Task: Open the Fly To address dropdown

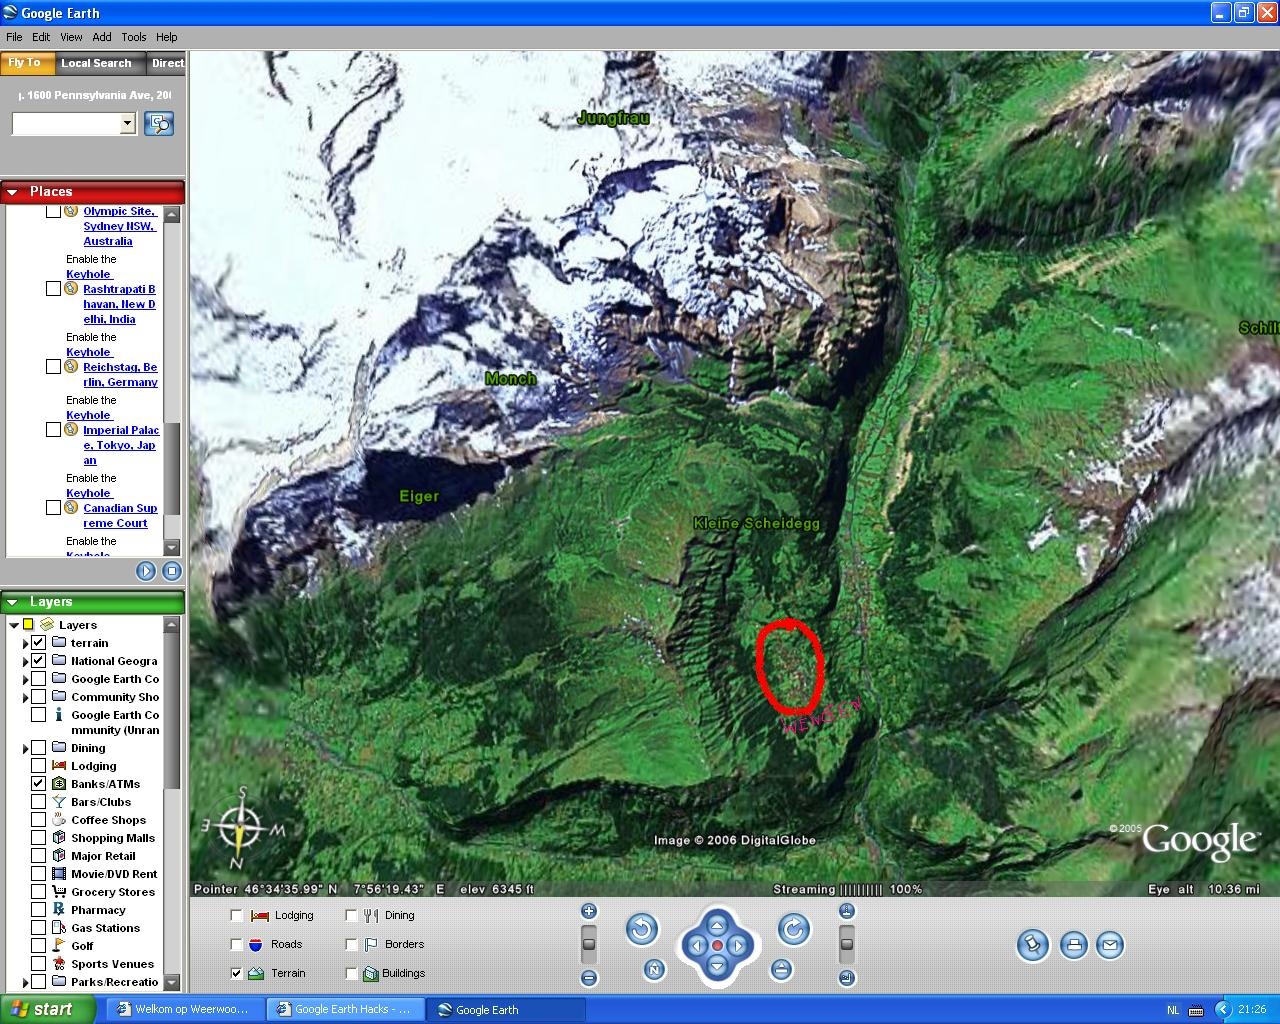Action: 127,124
